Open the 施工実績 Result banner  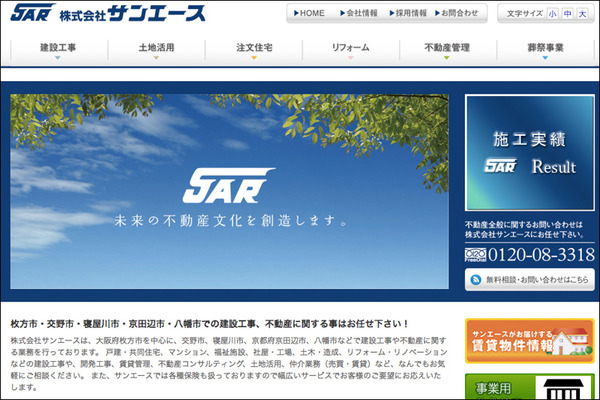click(530, 152)
